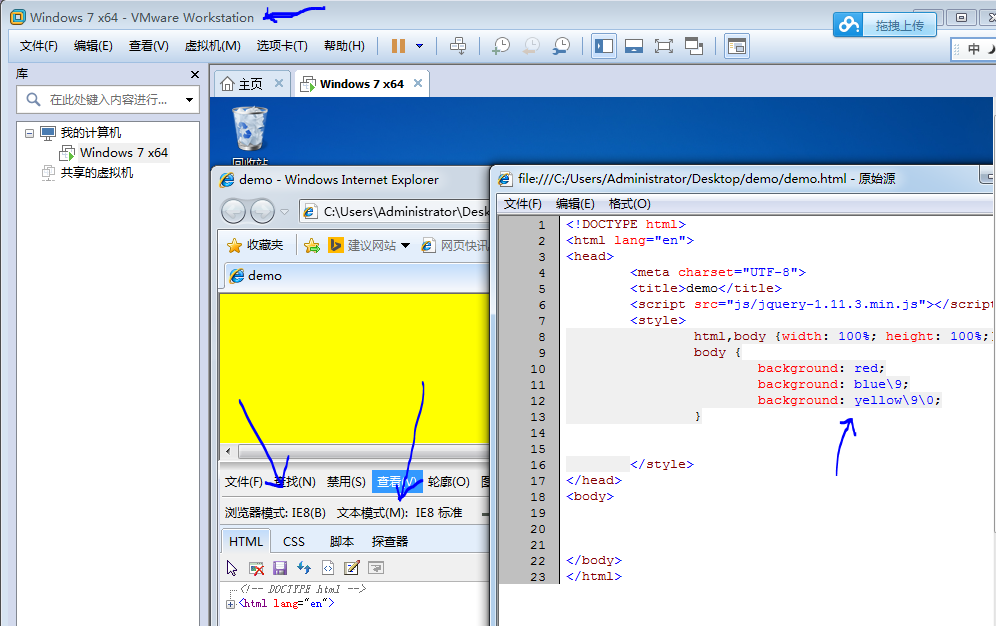Switch to the HTML developer tab
This screenshot has height=626, width=996.
pos(246,542)
